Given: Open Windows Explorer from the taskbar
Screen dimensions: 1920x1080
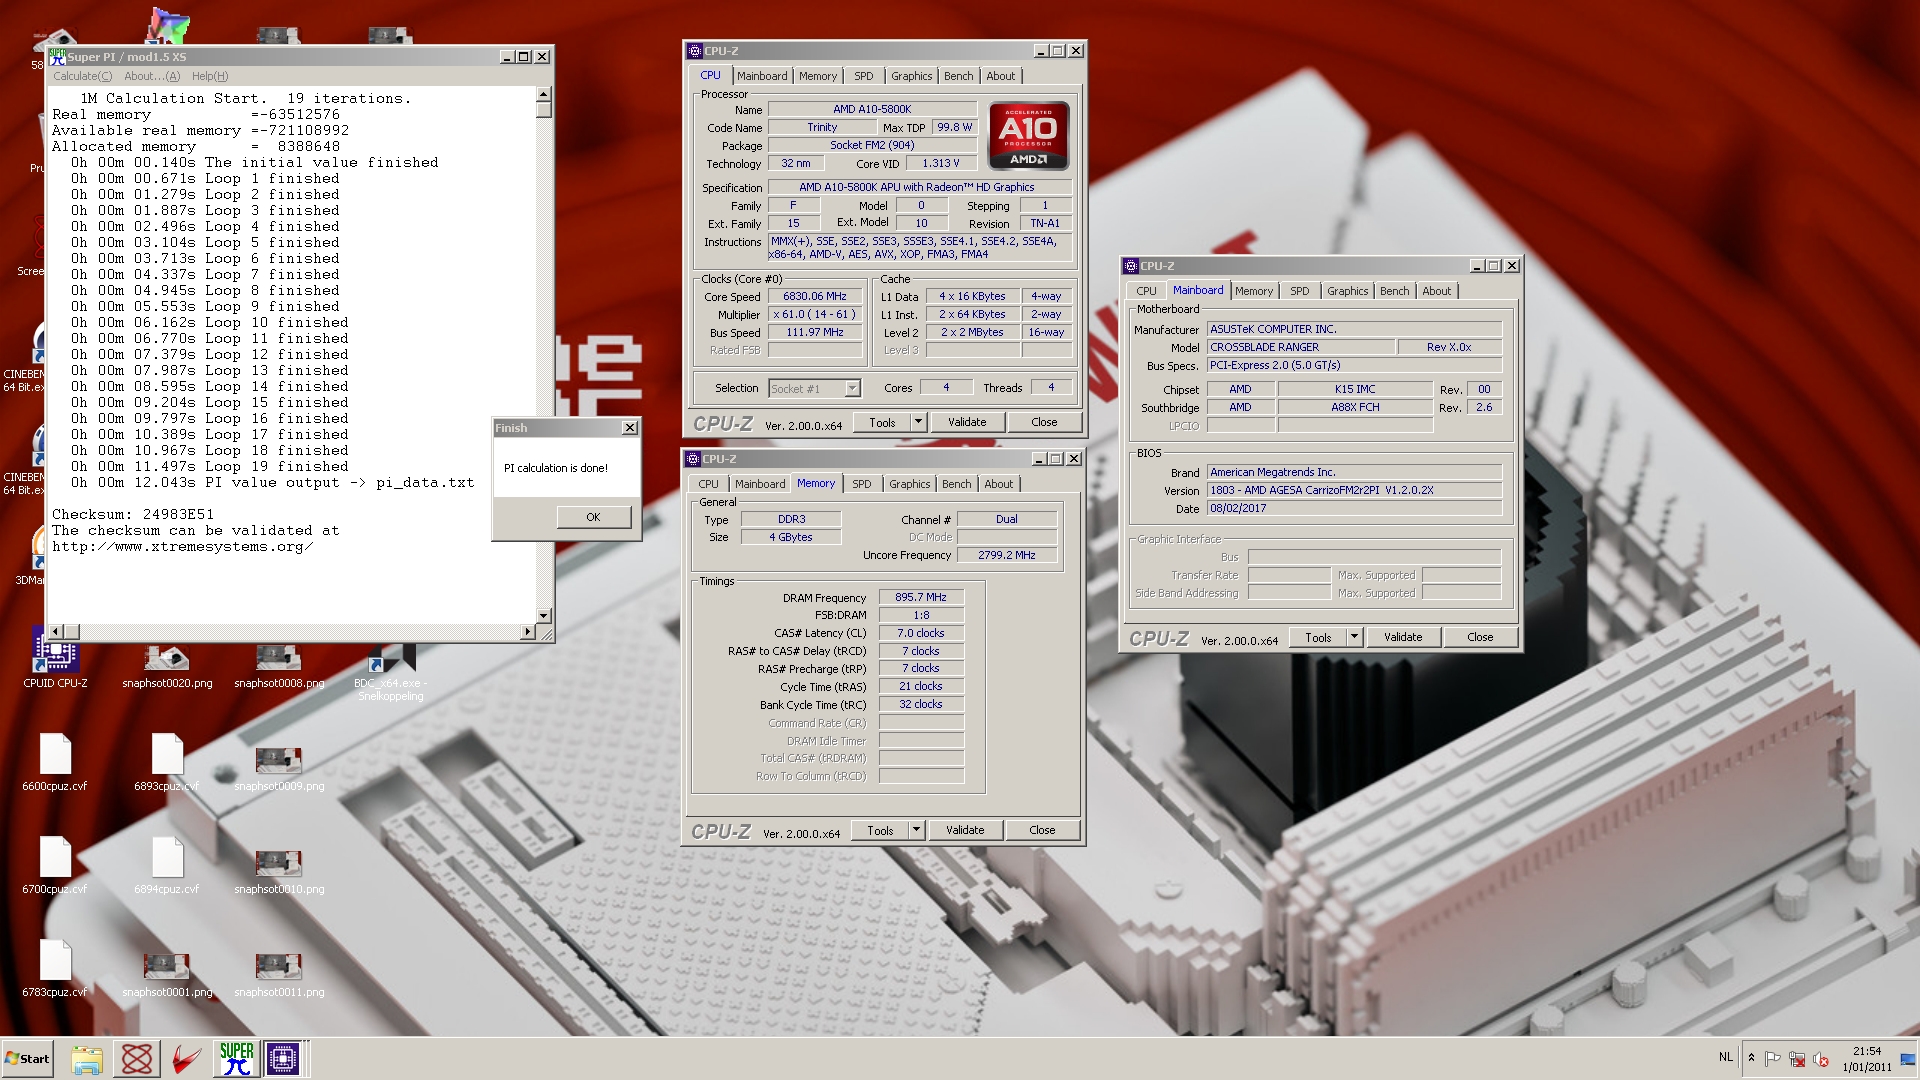Looking at the screenshot, I should click(87, 1059).
